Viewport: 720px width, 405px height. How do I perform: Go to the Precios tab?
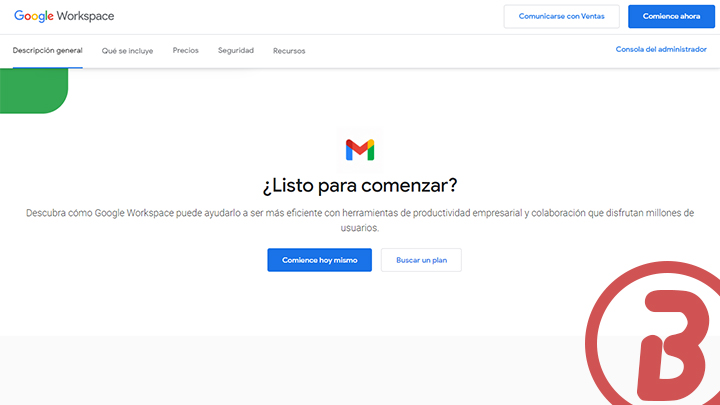point(186,51)
